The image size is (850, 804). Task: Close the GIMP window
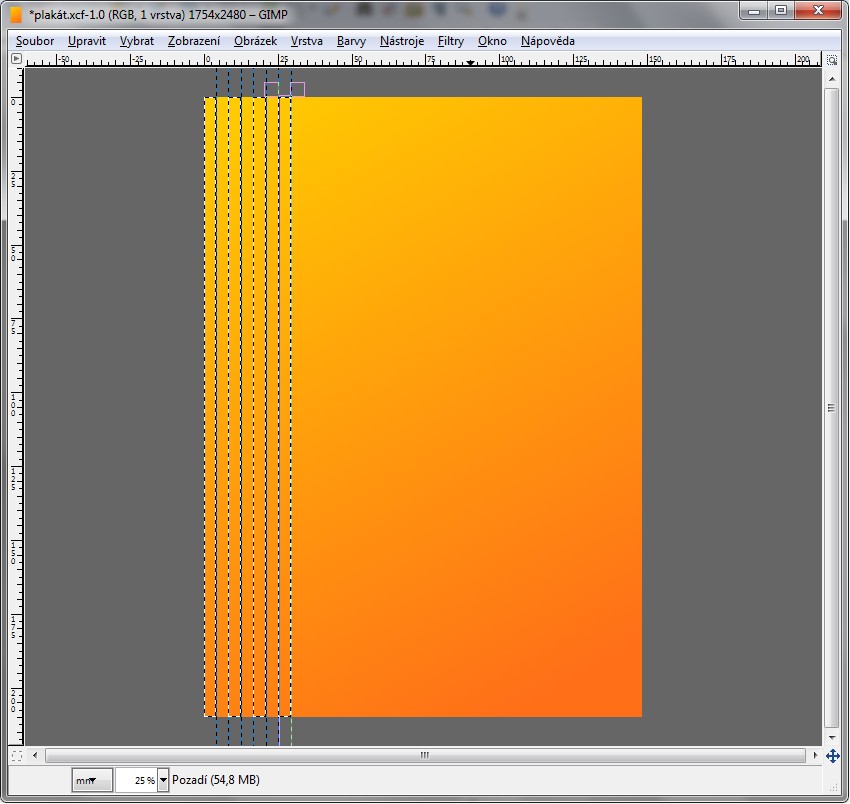tap(819, 11)
